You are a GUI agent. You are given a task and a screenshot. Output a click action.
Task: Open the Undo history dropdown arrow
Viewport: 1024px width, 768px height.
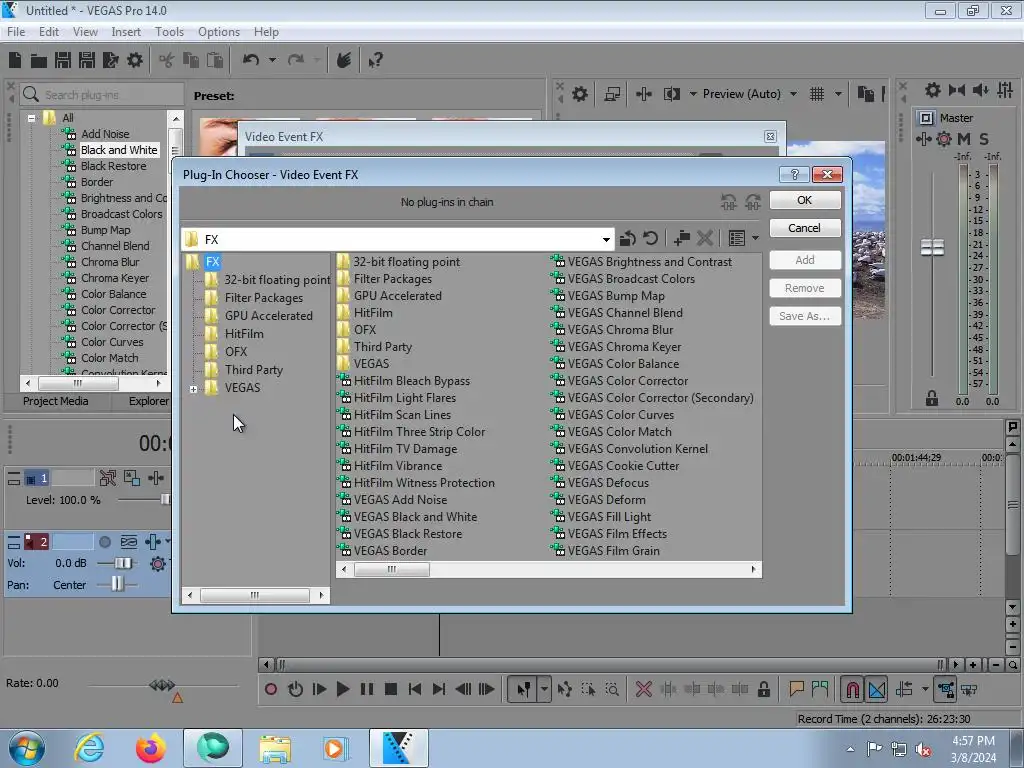[272, 60]
